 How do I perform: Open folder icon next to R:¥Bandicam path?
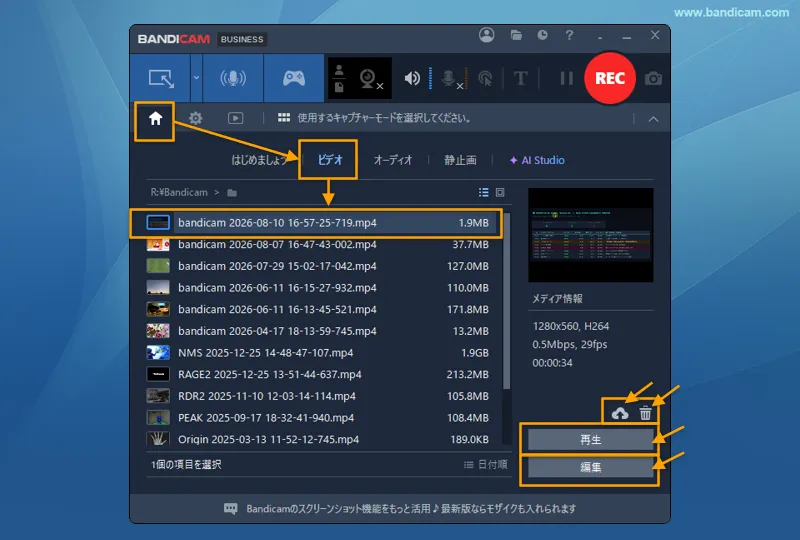[x=232, y=192]
